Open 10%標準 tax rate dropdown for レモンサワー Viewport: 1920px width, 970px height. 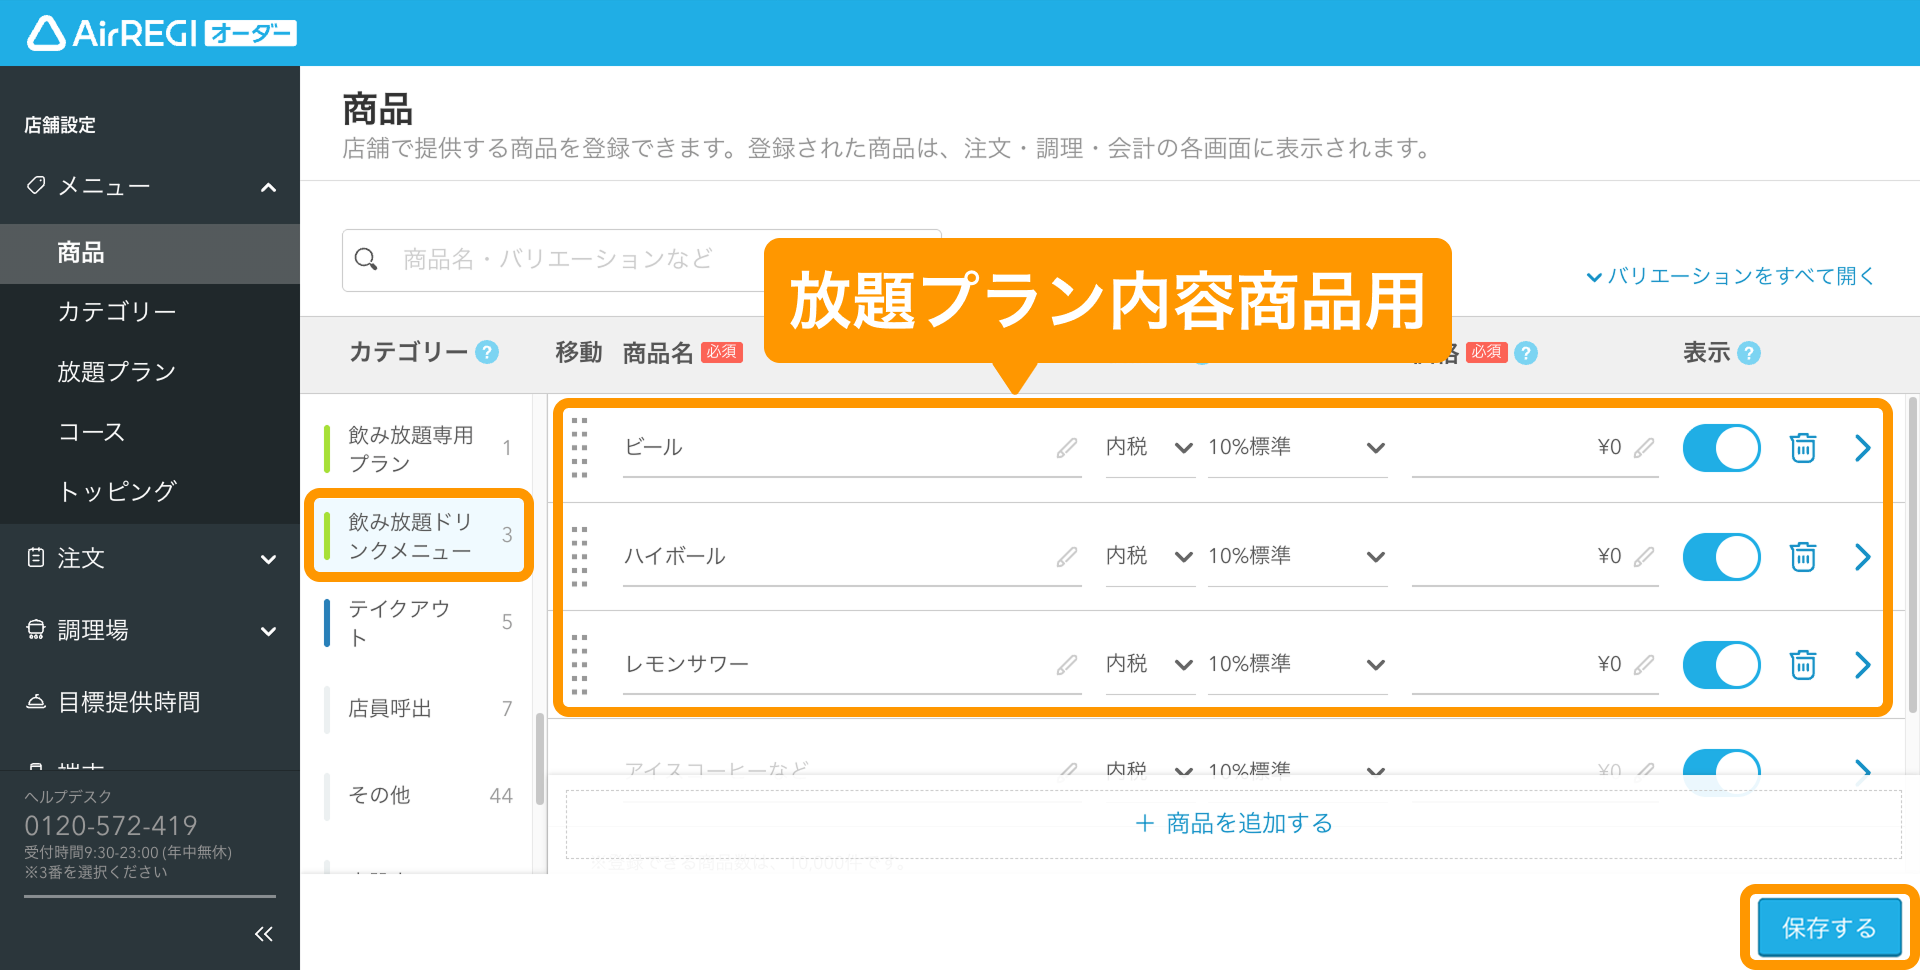[1297, 665]
